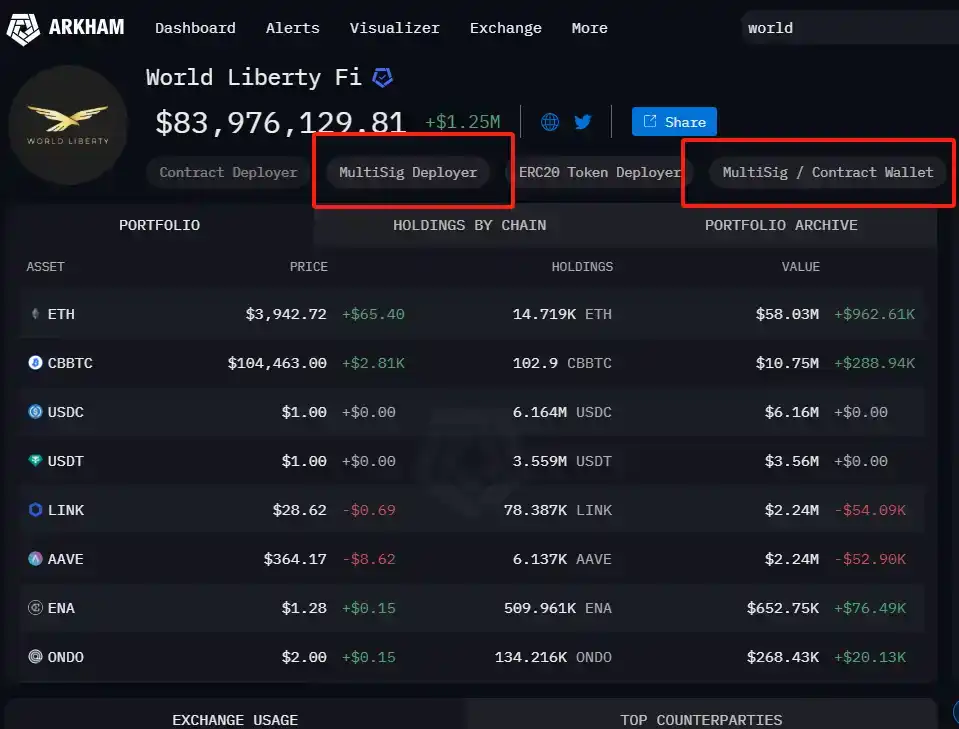This screenshot has width=959, height=729.
Task: Select the MultiSig / Contract Wallet tag
Action: pyautogui.click(x=828, y=172)
